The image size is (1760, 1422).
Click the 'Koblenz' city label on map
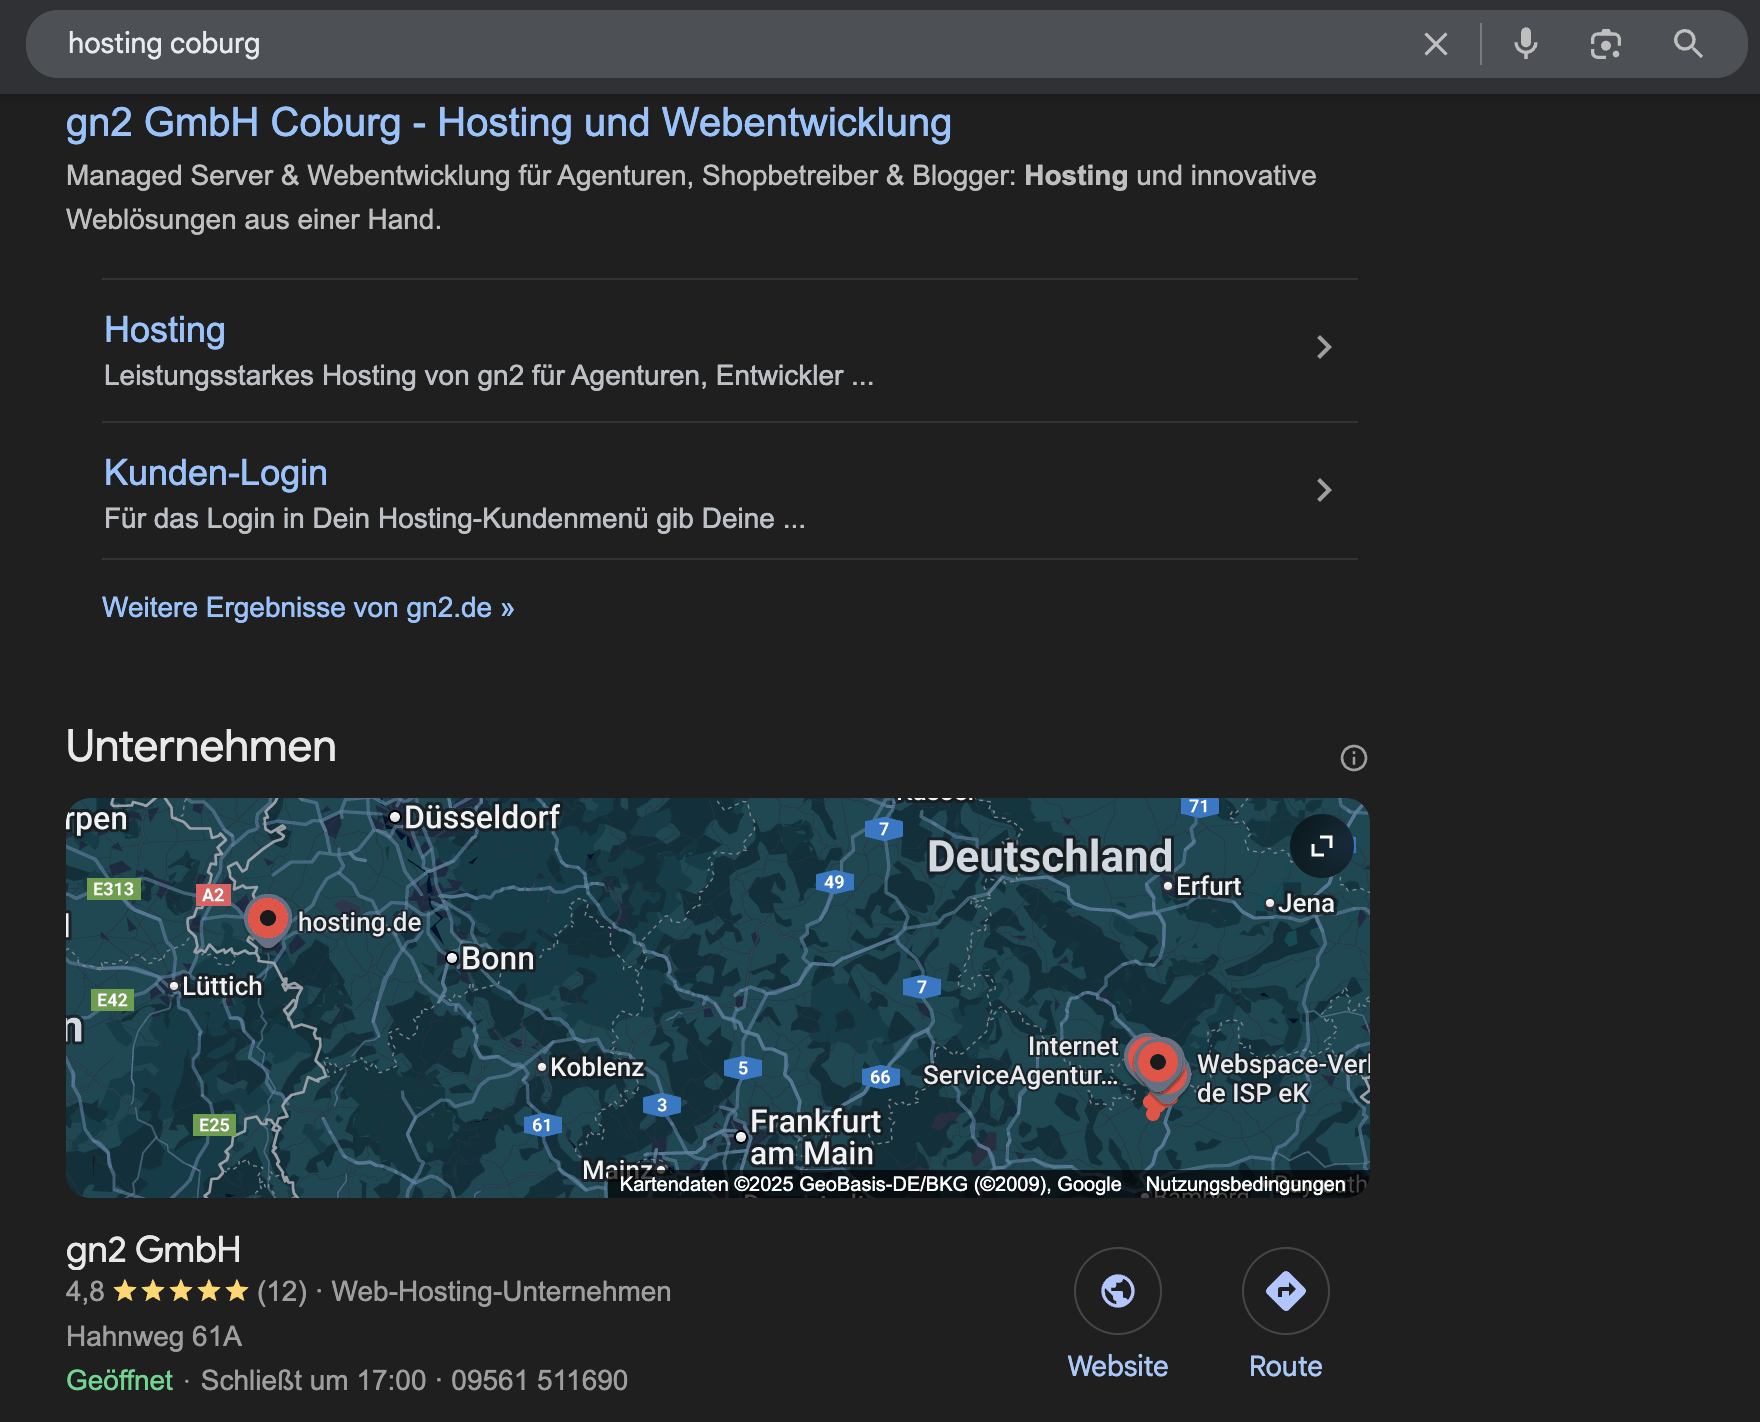(596, 1067)
